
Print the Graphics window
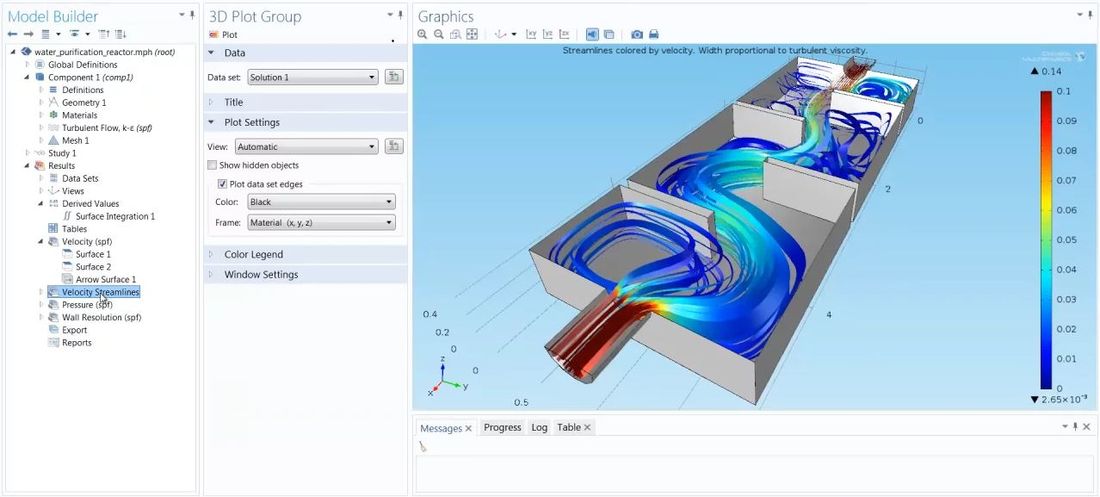click(653, 34)
